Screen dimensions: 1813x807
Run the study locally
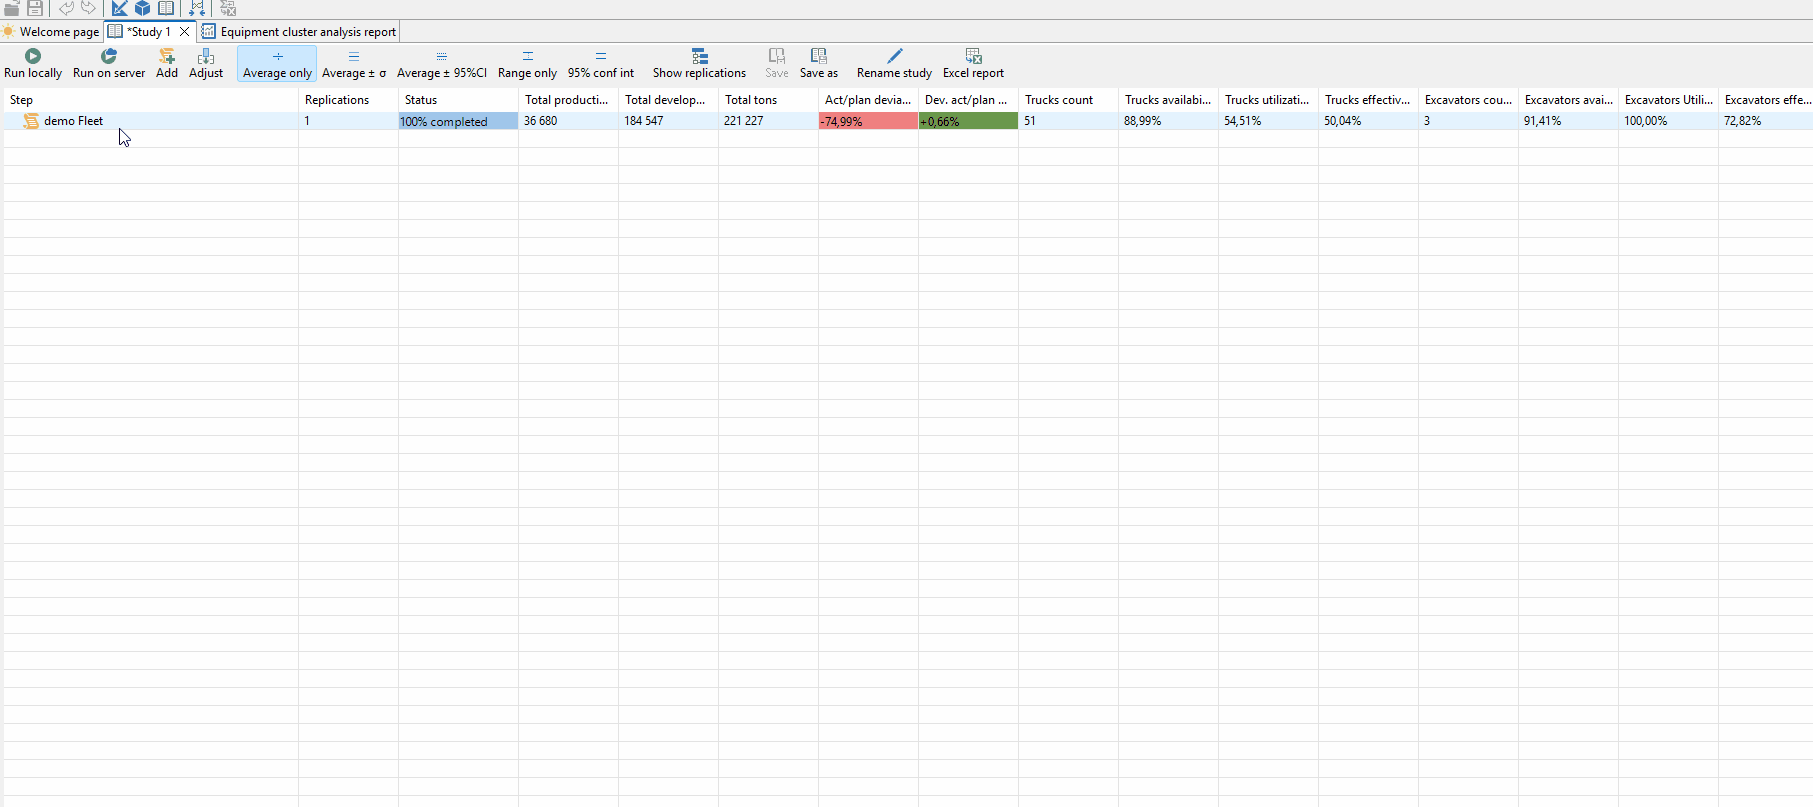click(33, 64)
